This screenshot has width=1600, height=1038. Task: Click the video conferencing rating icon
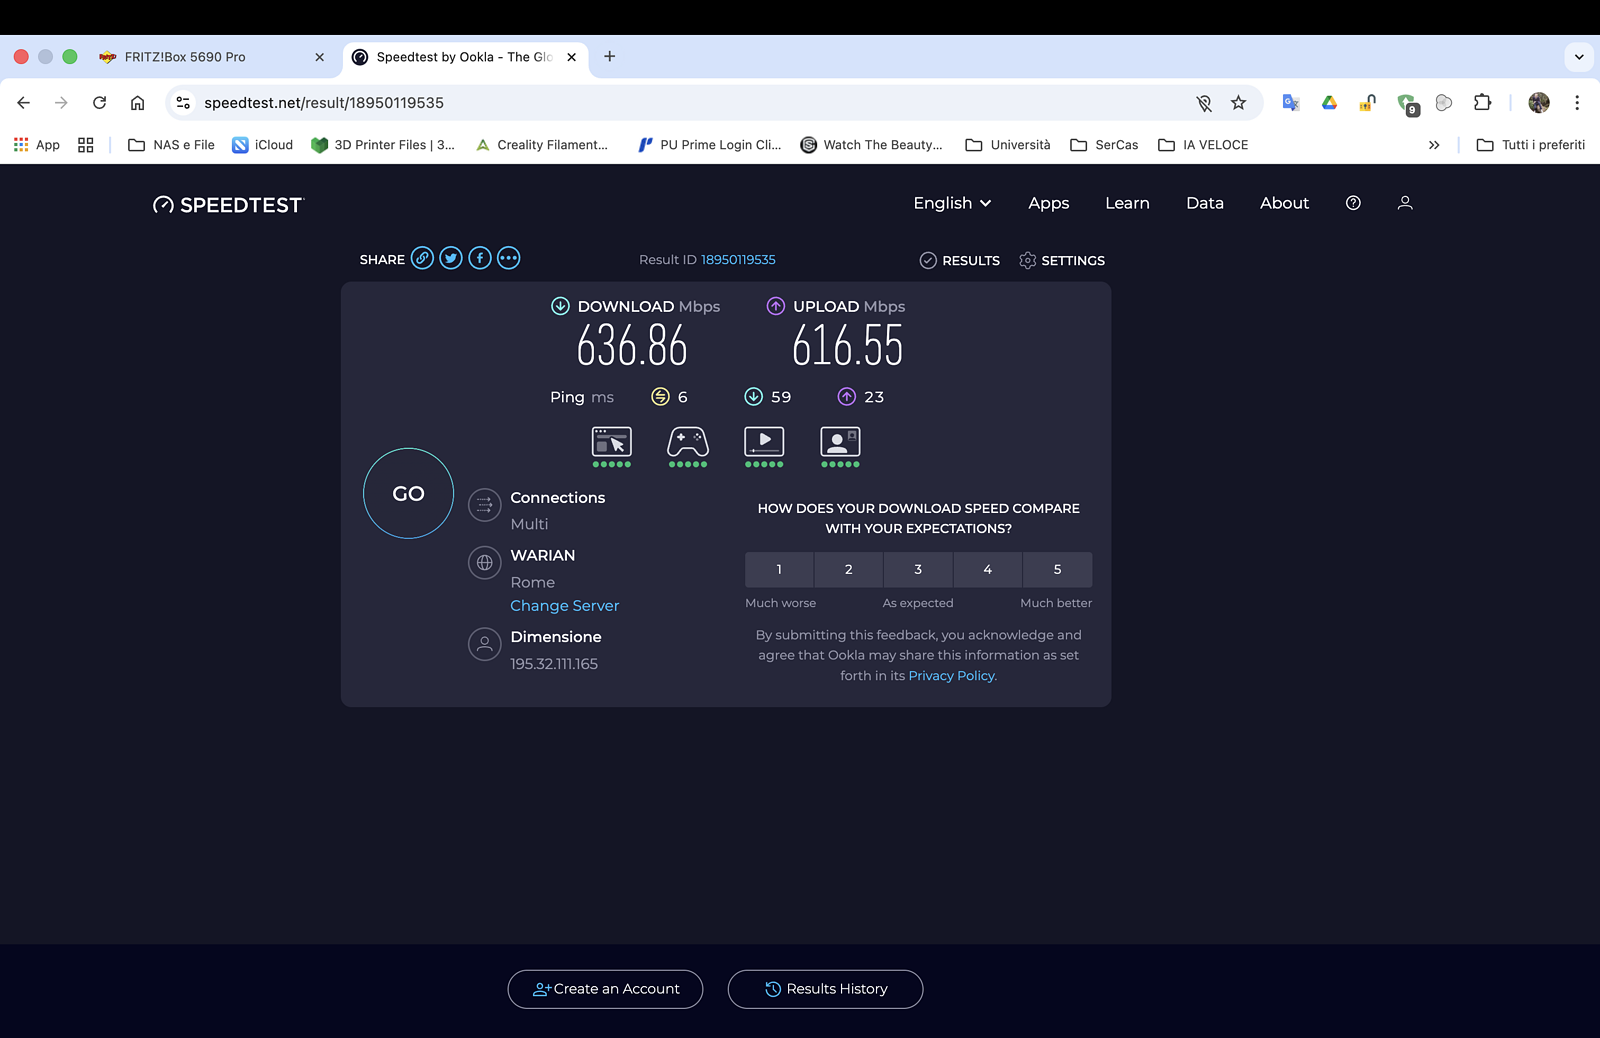click(x=840, y=446)
